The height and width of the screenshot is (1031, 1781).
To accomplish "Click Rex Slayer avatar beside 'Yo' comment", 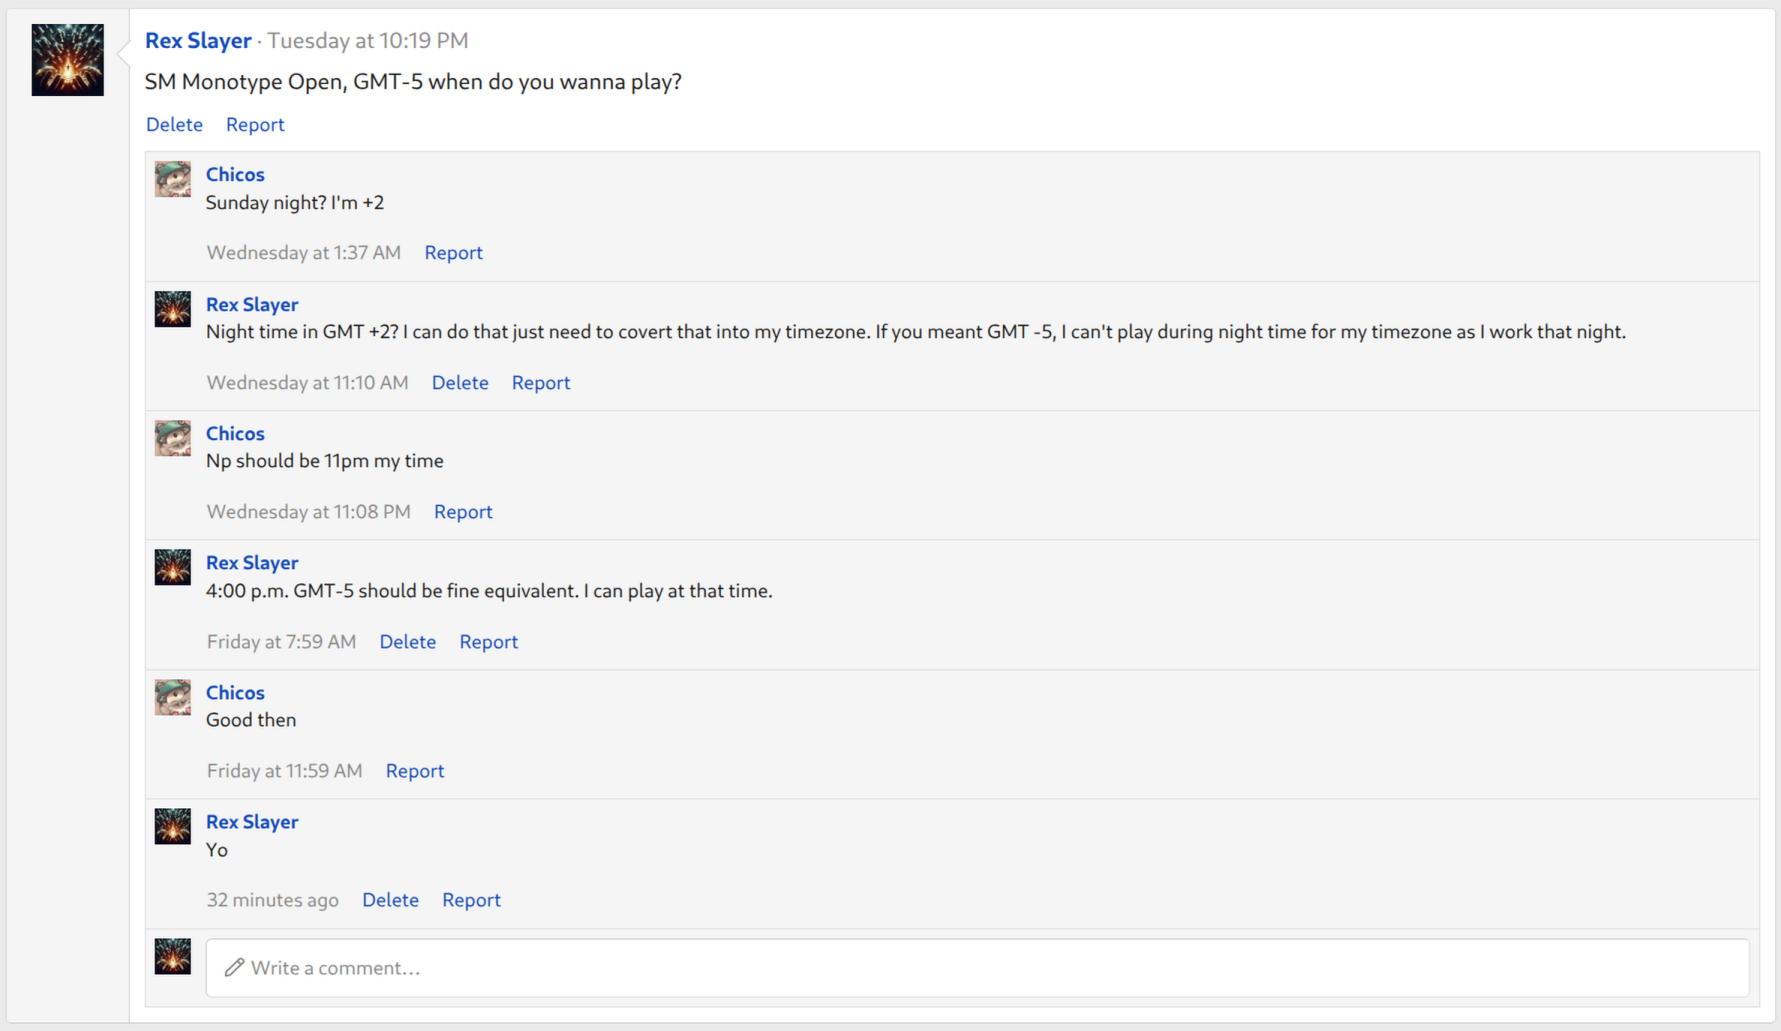I will point(173,826).
